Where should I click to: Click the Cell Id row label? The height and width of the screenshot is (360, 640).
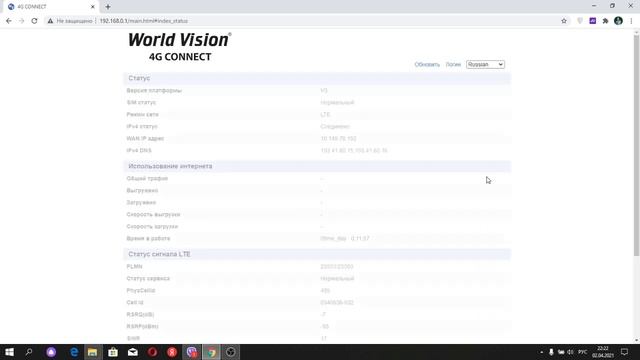tap(135, 302)
